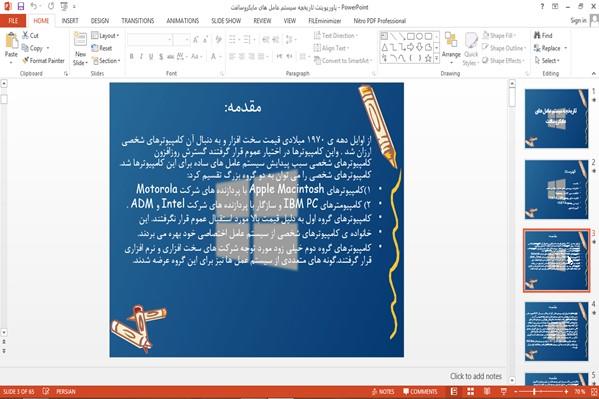Switch to the DESIGN ribbon tab

[100, 21]
